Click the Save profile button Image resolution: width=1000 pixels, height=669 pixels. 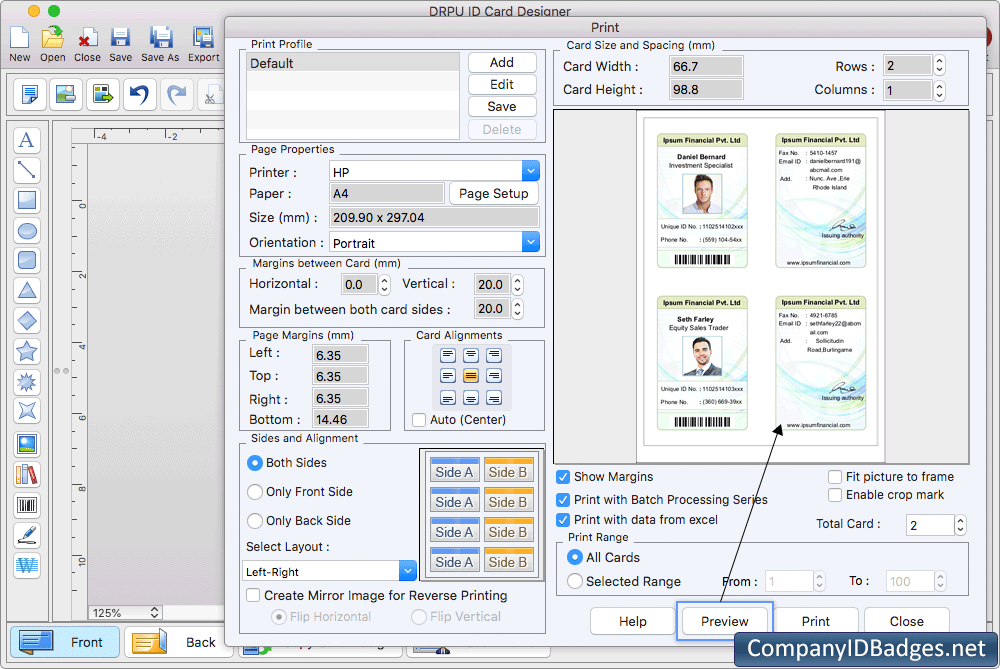(x=502, y=107)
